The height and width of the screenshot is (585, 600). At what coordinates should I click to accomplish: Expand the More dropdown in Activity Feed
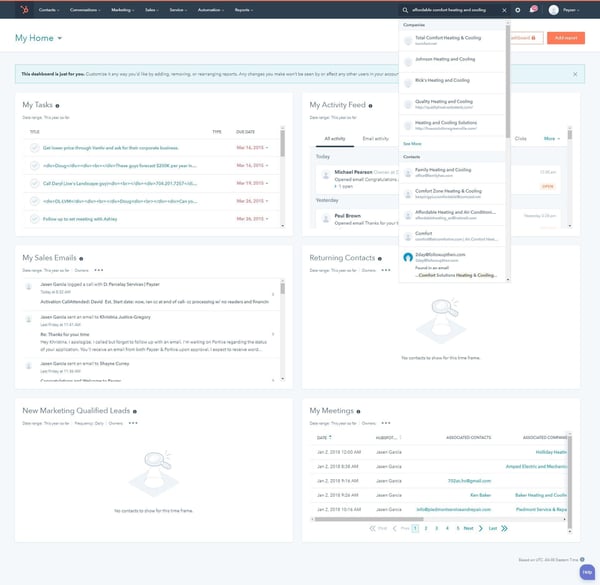tap(551, 139)
